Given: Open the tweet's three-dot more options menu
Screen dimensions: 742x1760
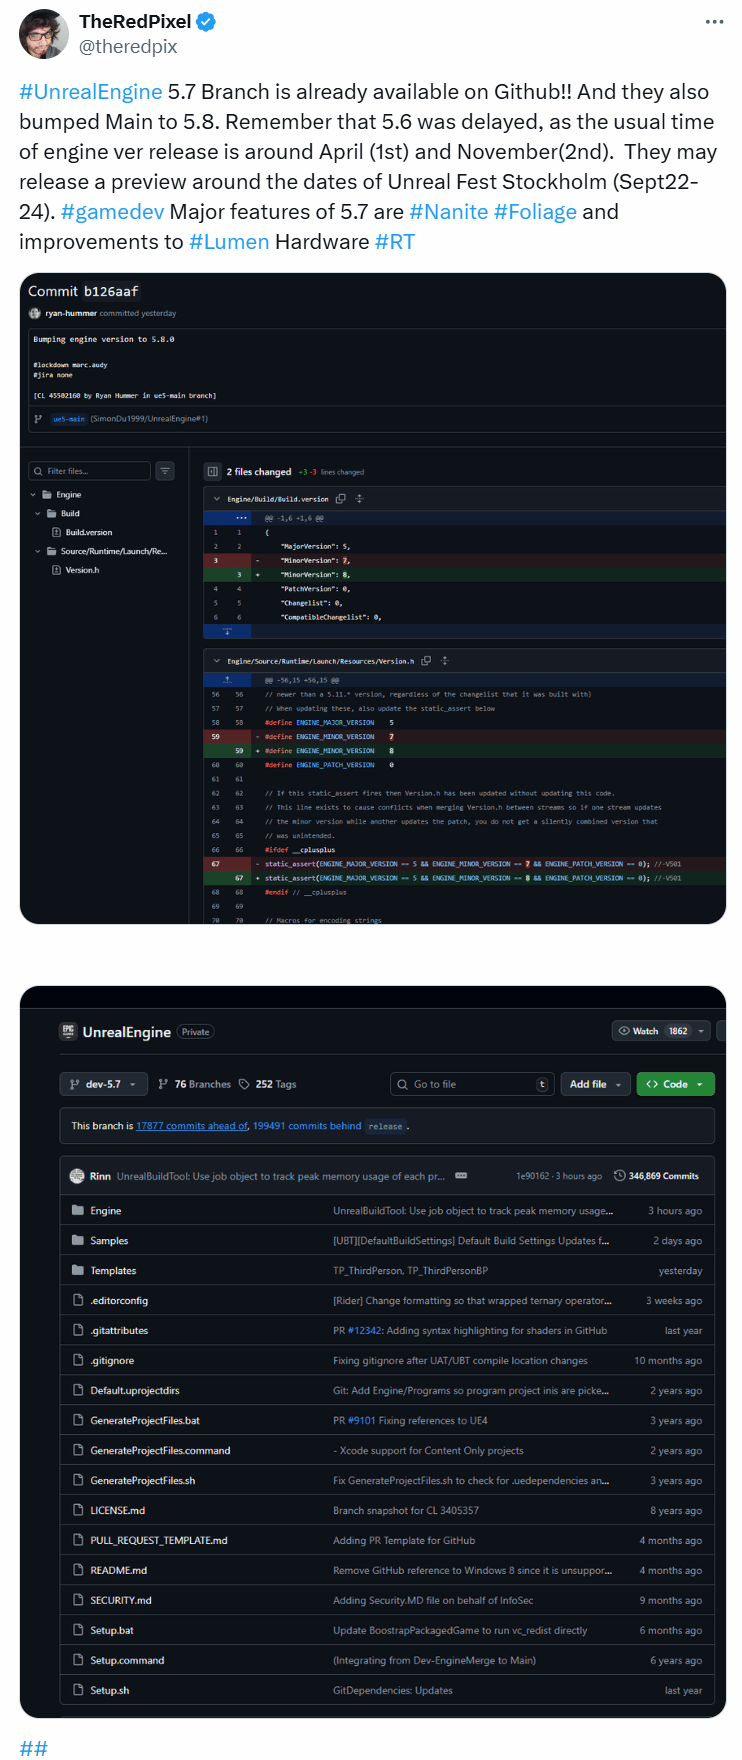Looking at the screenshot, I should click(x=714, y=22).
